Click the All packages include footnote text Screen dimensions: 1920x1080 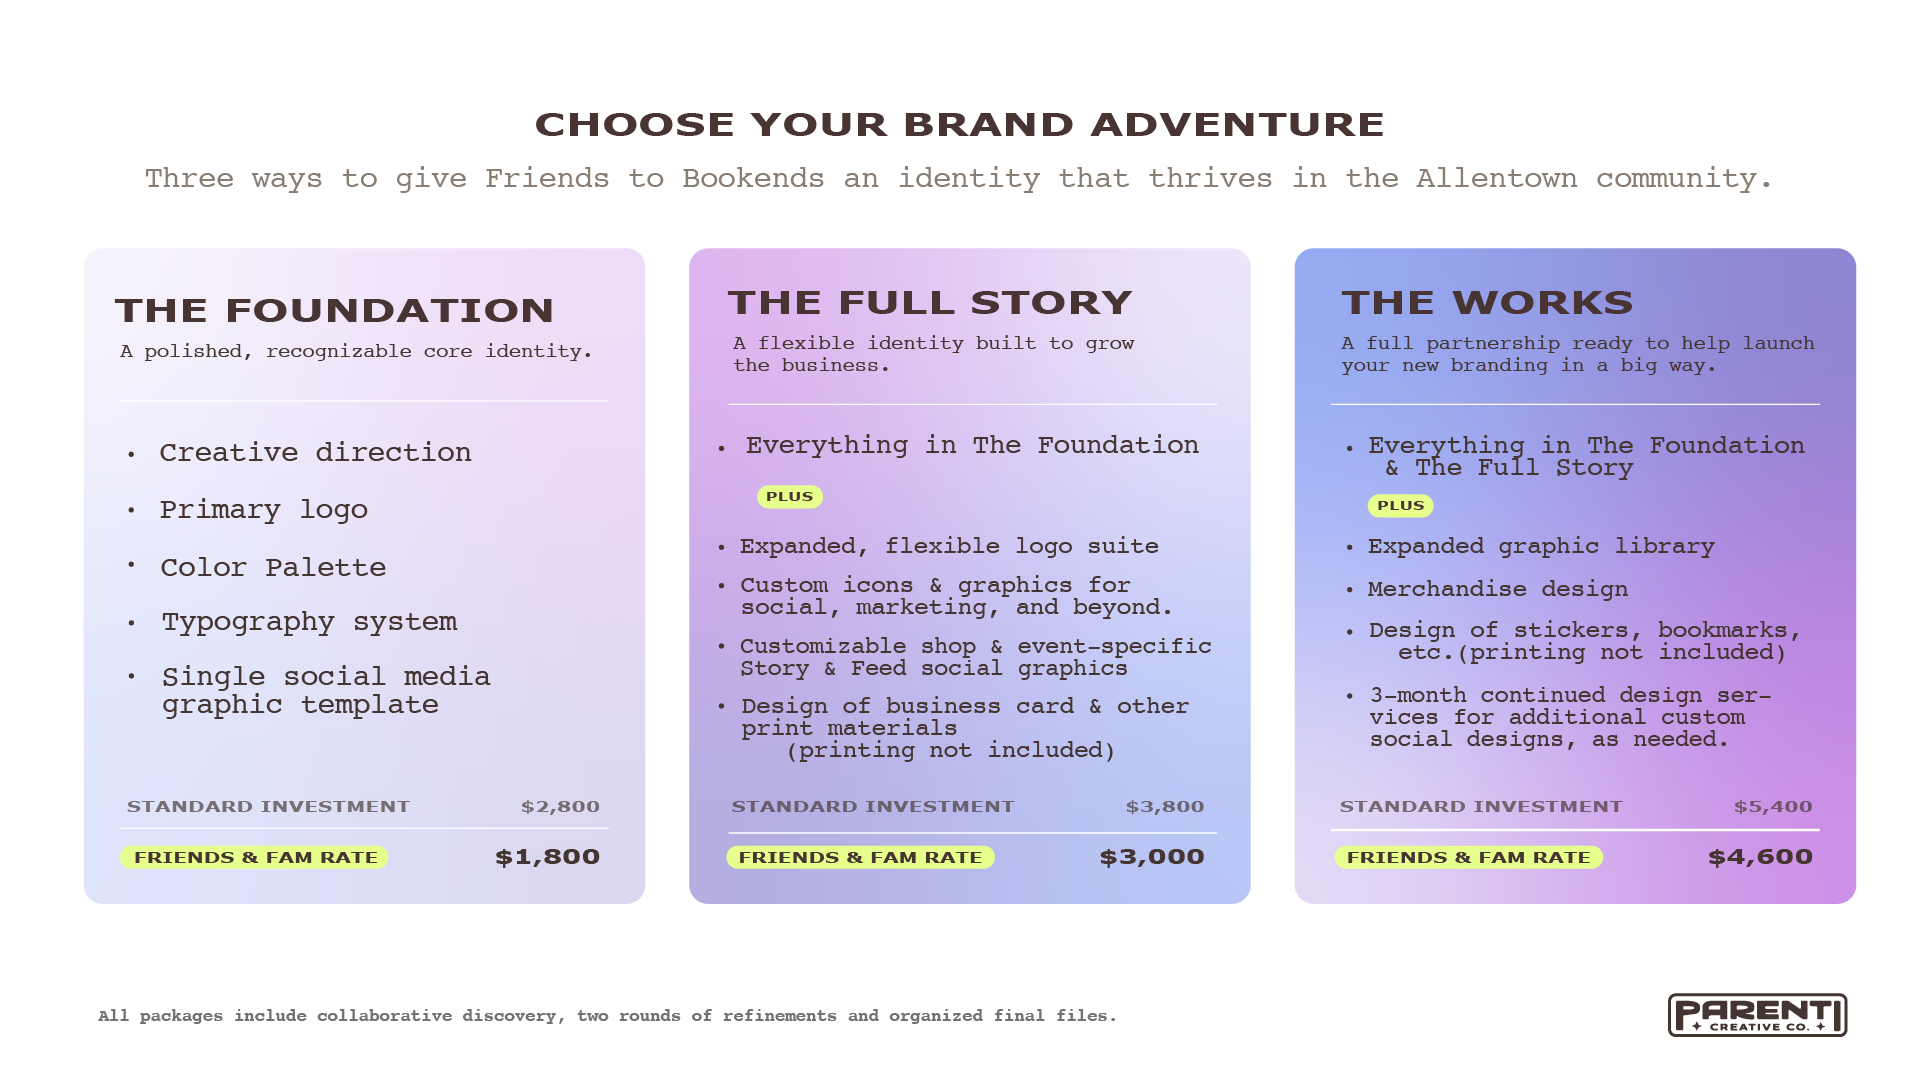607,1016
